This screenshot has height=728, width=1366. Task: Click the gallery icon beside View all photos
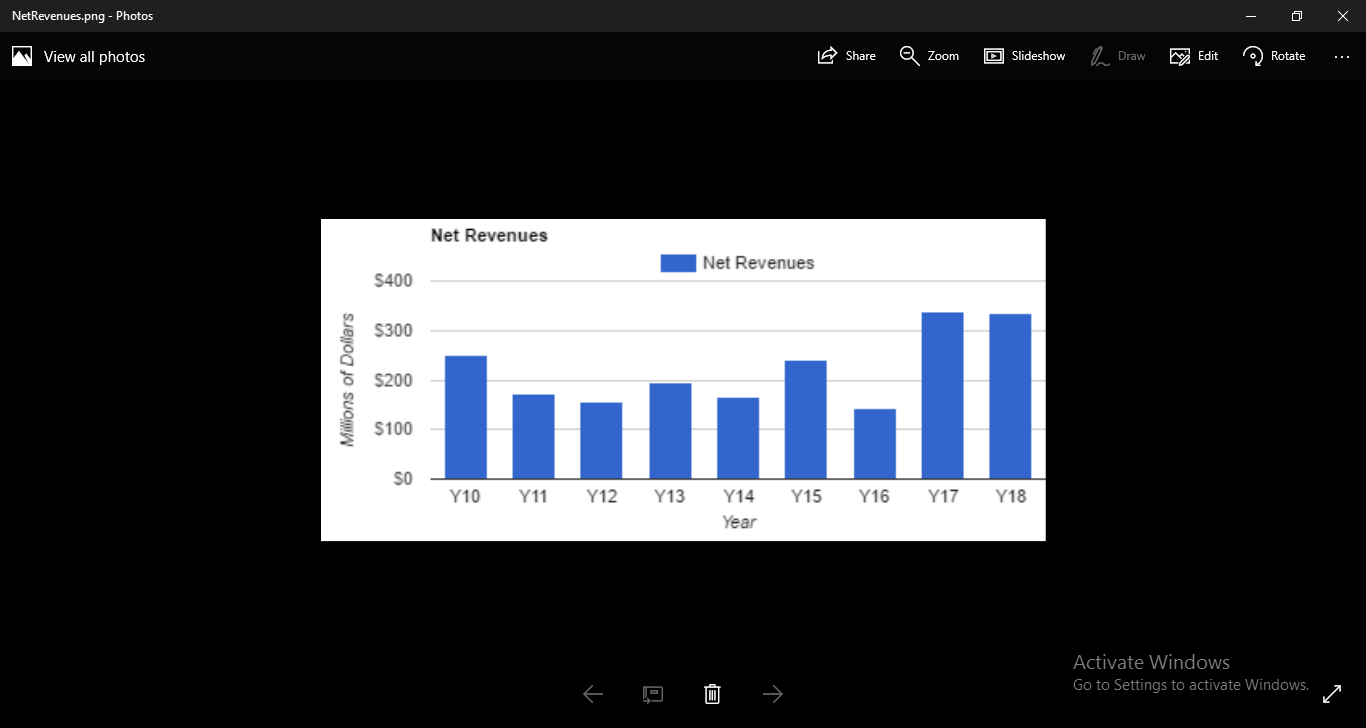pyautogui.click(x=21, y=55)
